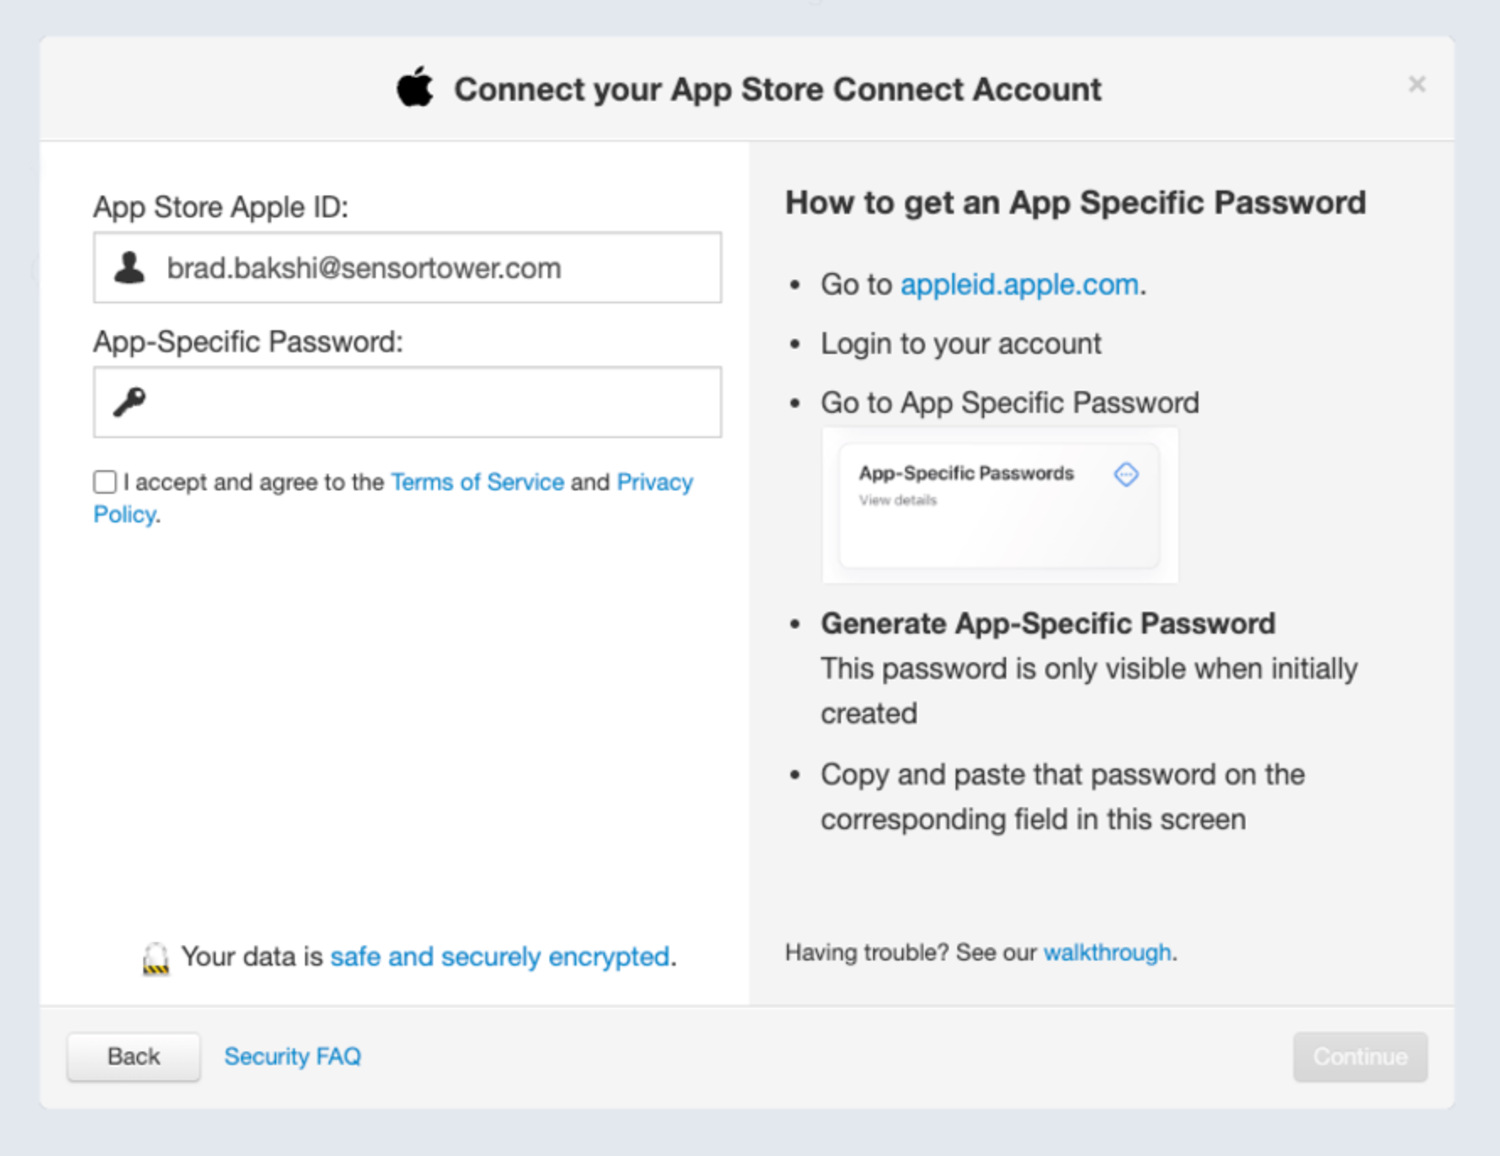This screenshot has width=1500, height=1156.
Task: Click the padlock security icon
Action: point(156,958)
